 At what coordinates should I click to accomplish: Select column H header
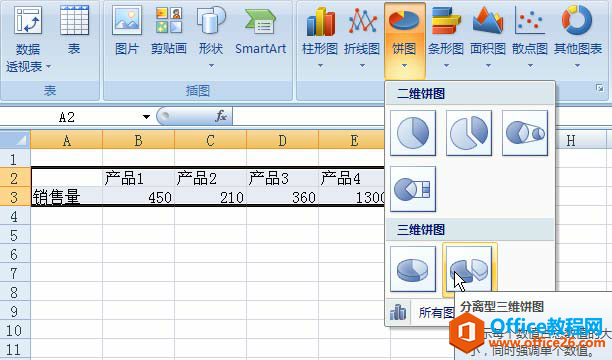pos(571,140)
